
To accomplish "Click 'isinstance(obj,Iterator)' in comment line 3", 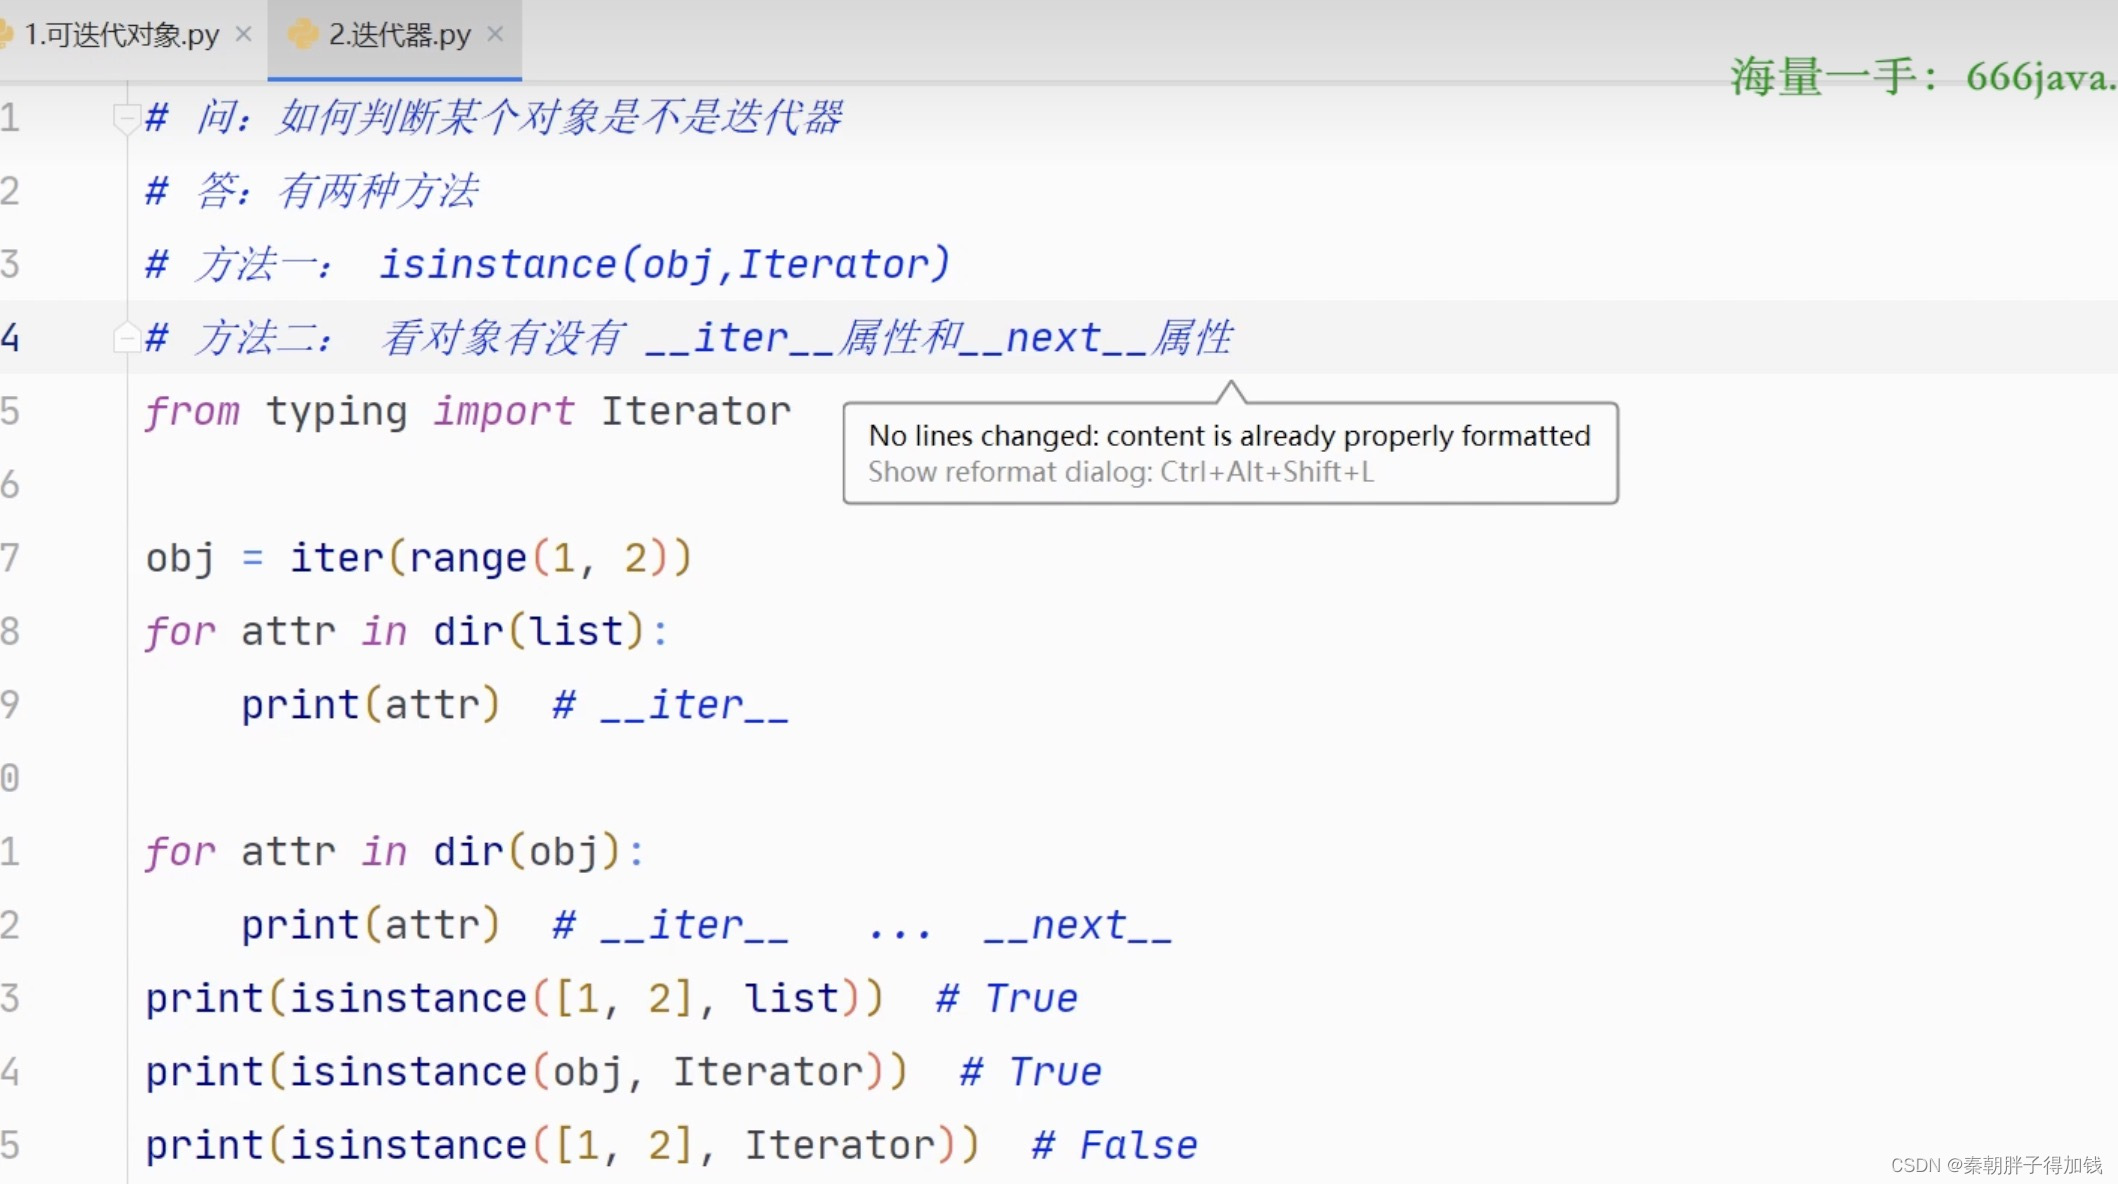I will click(664, 265).
